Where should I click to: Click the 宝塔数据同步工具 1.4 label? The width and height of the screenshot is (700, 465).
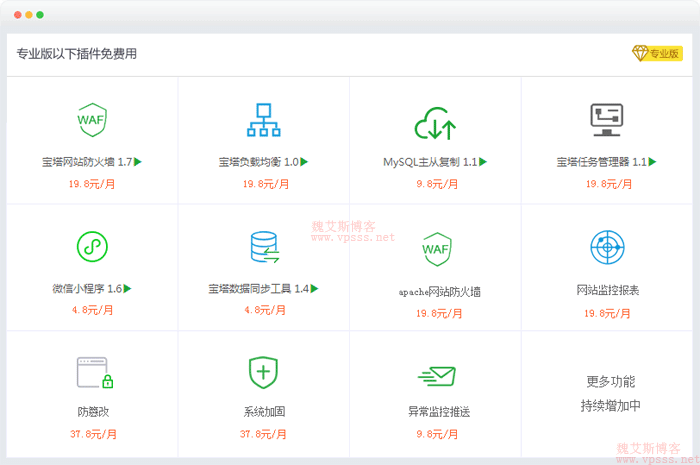coord(258,289)
